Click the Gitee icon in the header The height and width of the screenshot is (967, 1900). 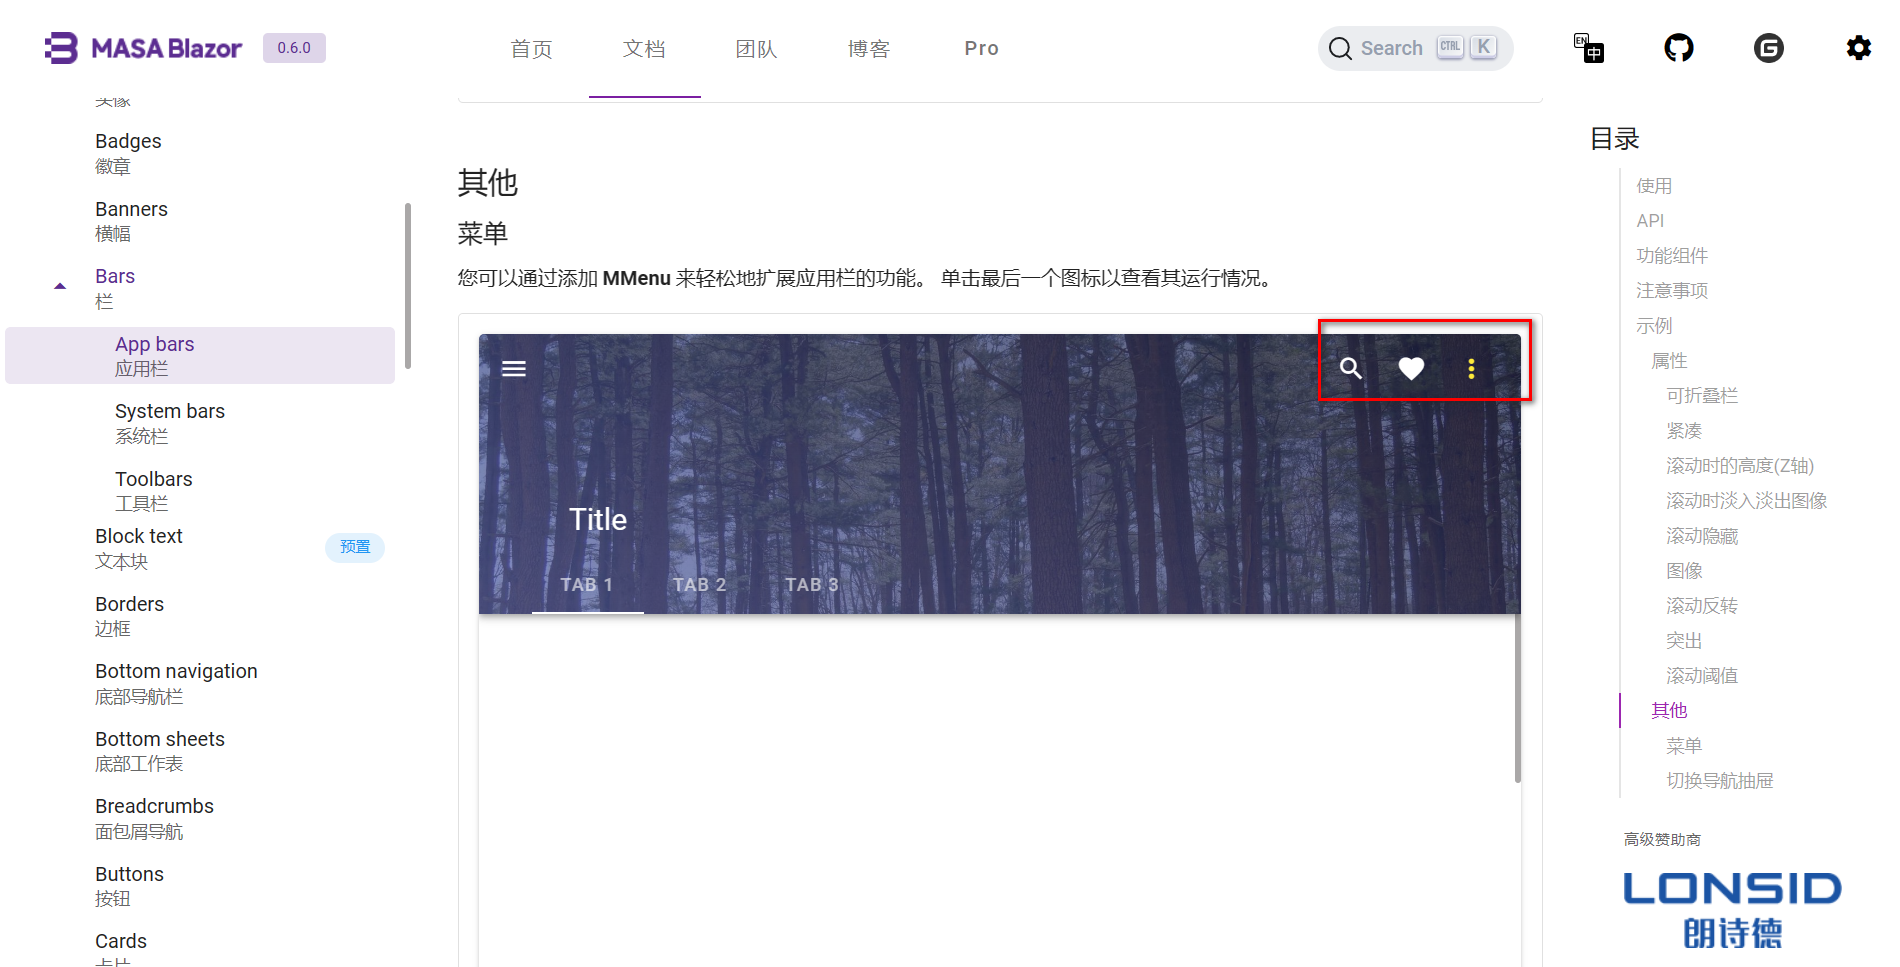point(1768,47)
